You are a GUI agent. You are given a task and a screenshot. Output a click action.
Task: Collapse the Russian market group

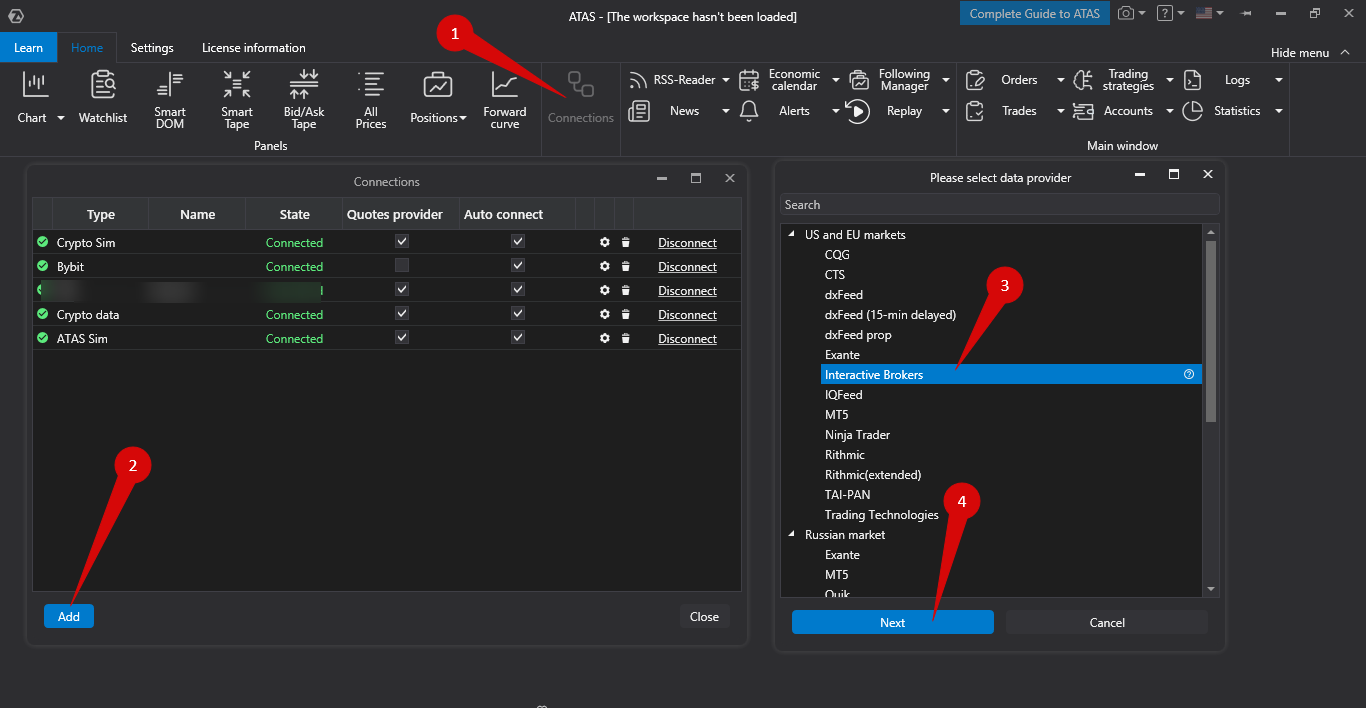tap(791, 534)
